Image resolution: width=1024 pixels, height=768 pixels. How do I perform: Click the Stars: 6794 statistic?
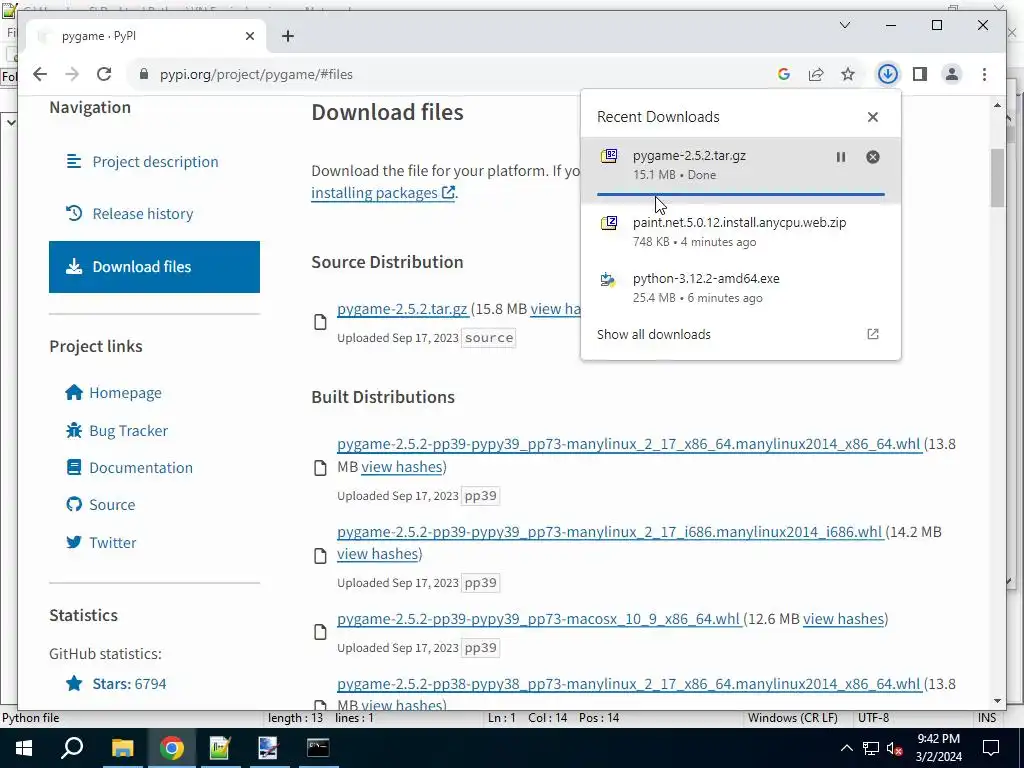pyautogui.click(x=129, y=684)
